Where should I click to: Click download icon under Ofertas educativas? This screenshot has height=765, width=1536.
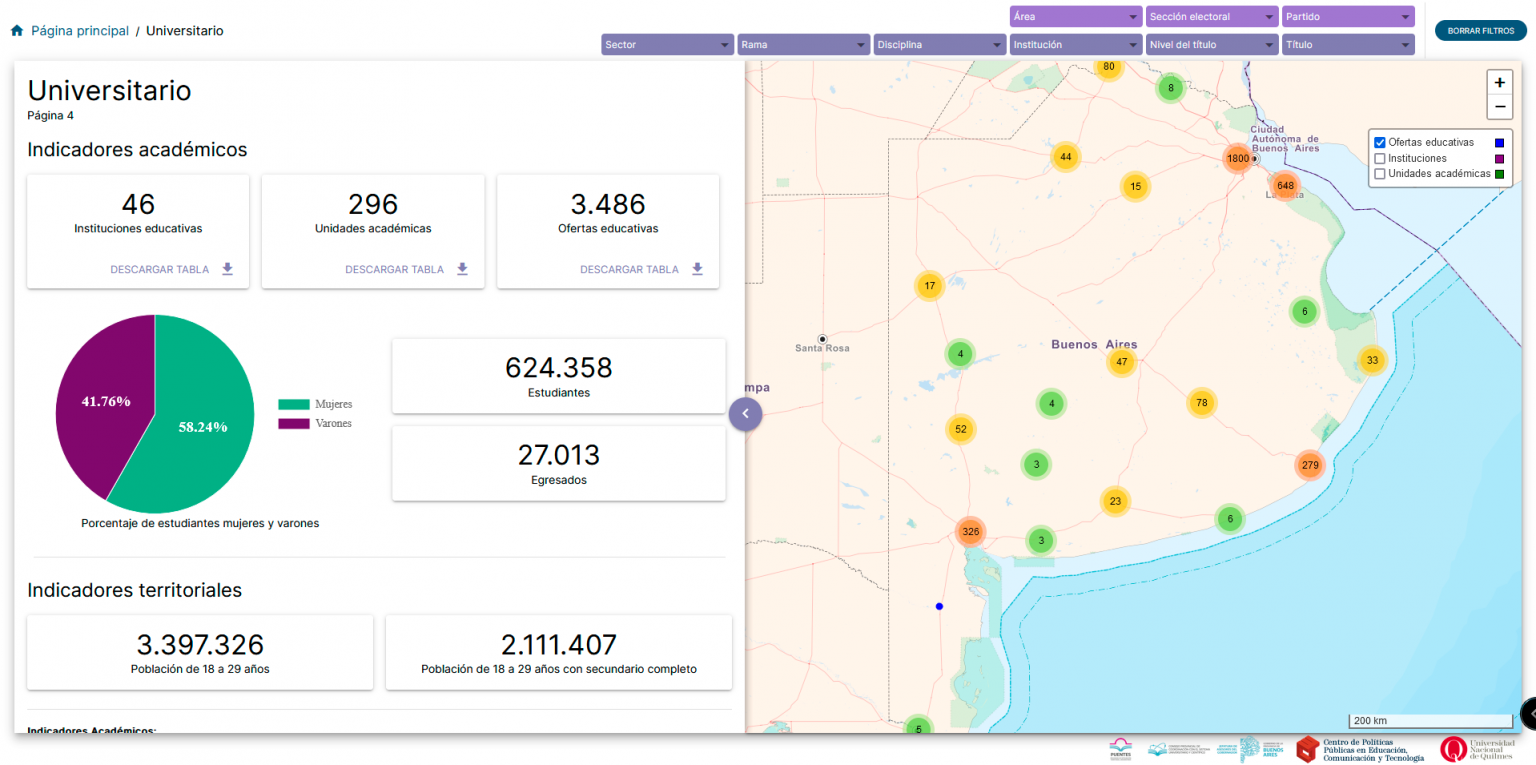tap(697, 269)
